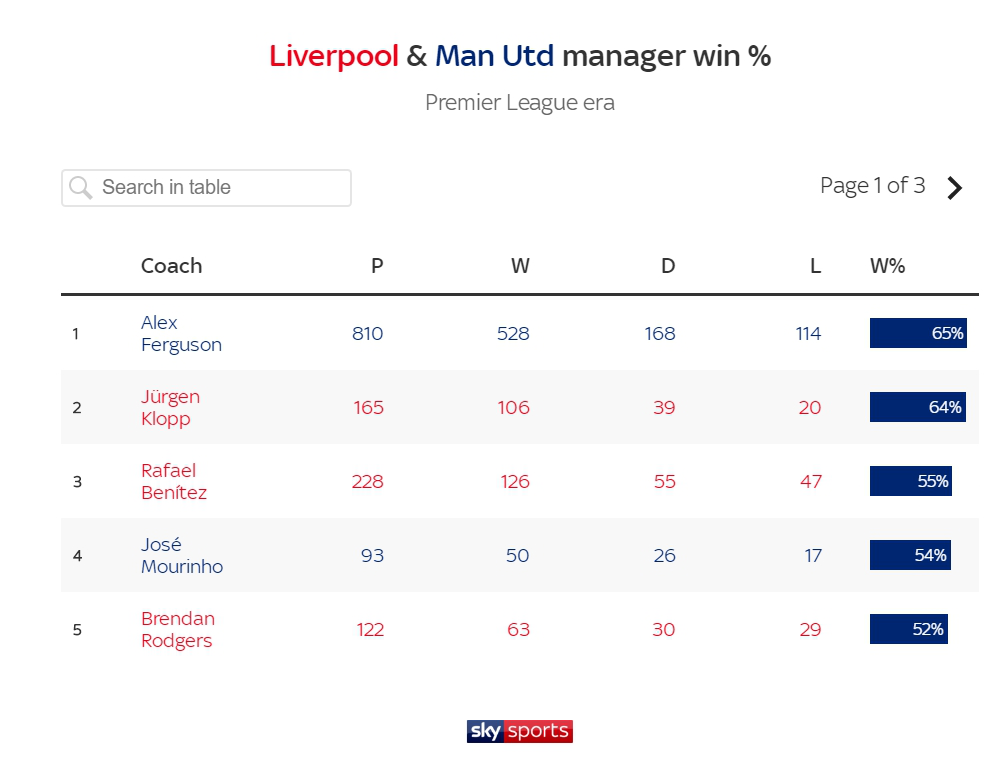Go to next page with chevron arrow
1004x760 pixels.
(955, 188)
